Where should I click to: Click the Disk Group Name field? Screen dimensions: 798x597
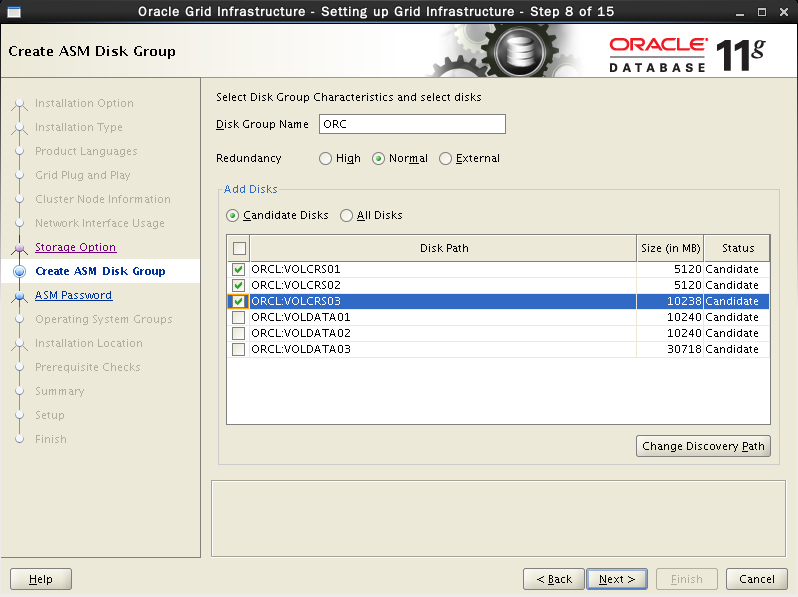click(412, 125)
